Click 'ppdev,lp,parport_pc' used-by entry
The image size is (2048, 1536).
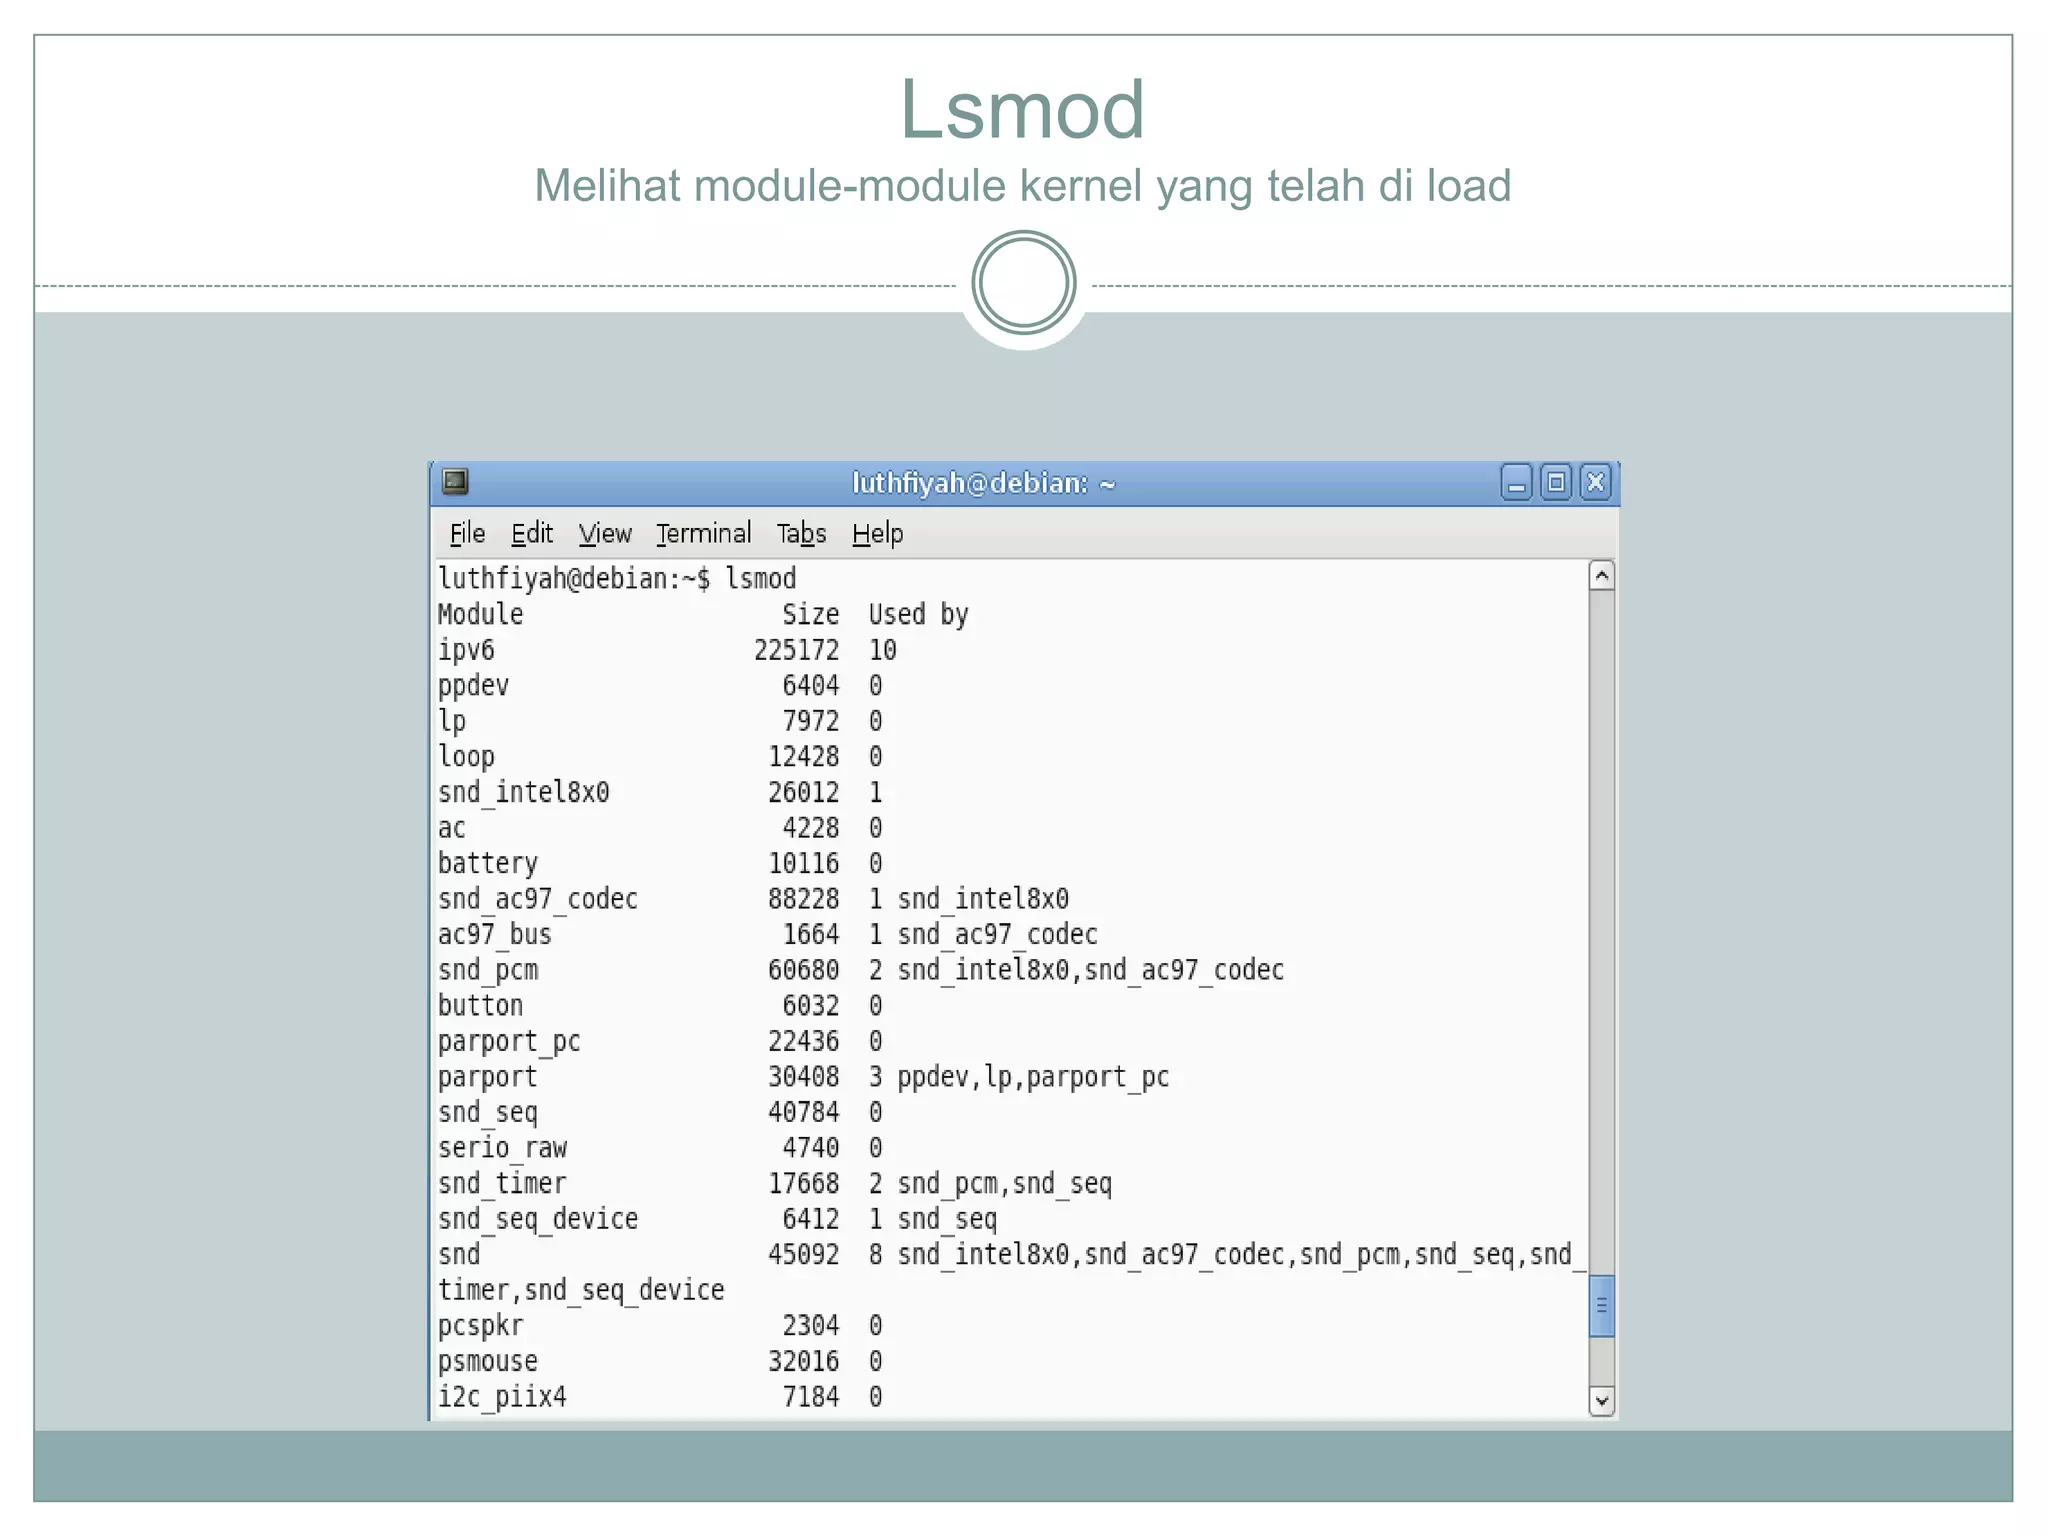[x=1033, y=1078]
